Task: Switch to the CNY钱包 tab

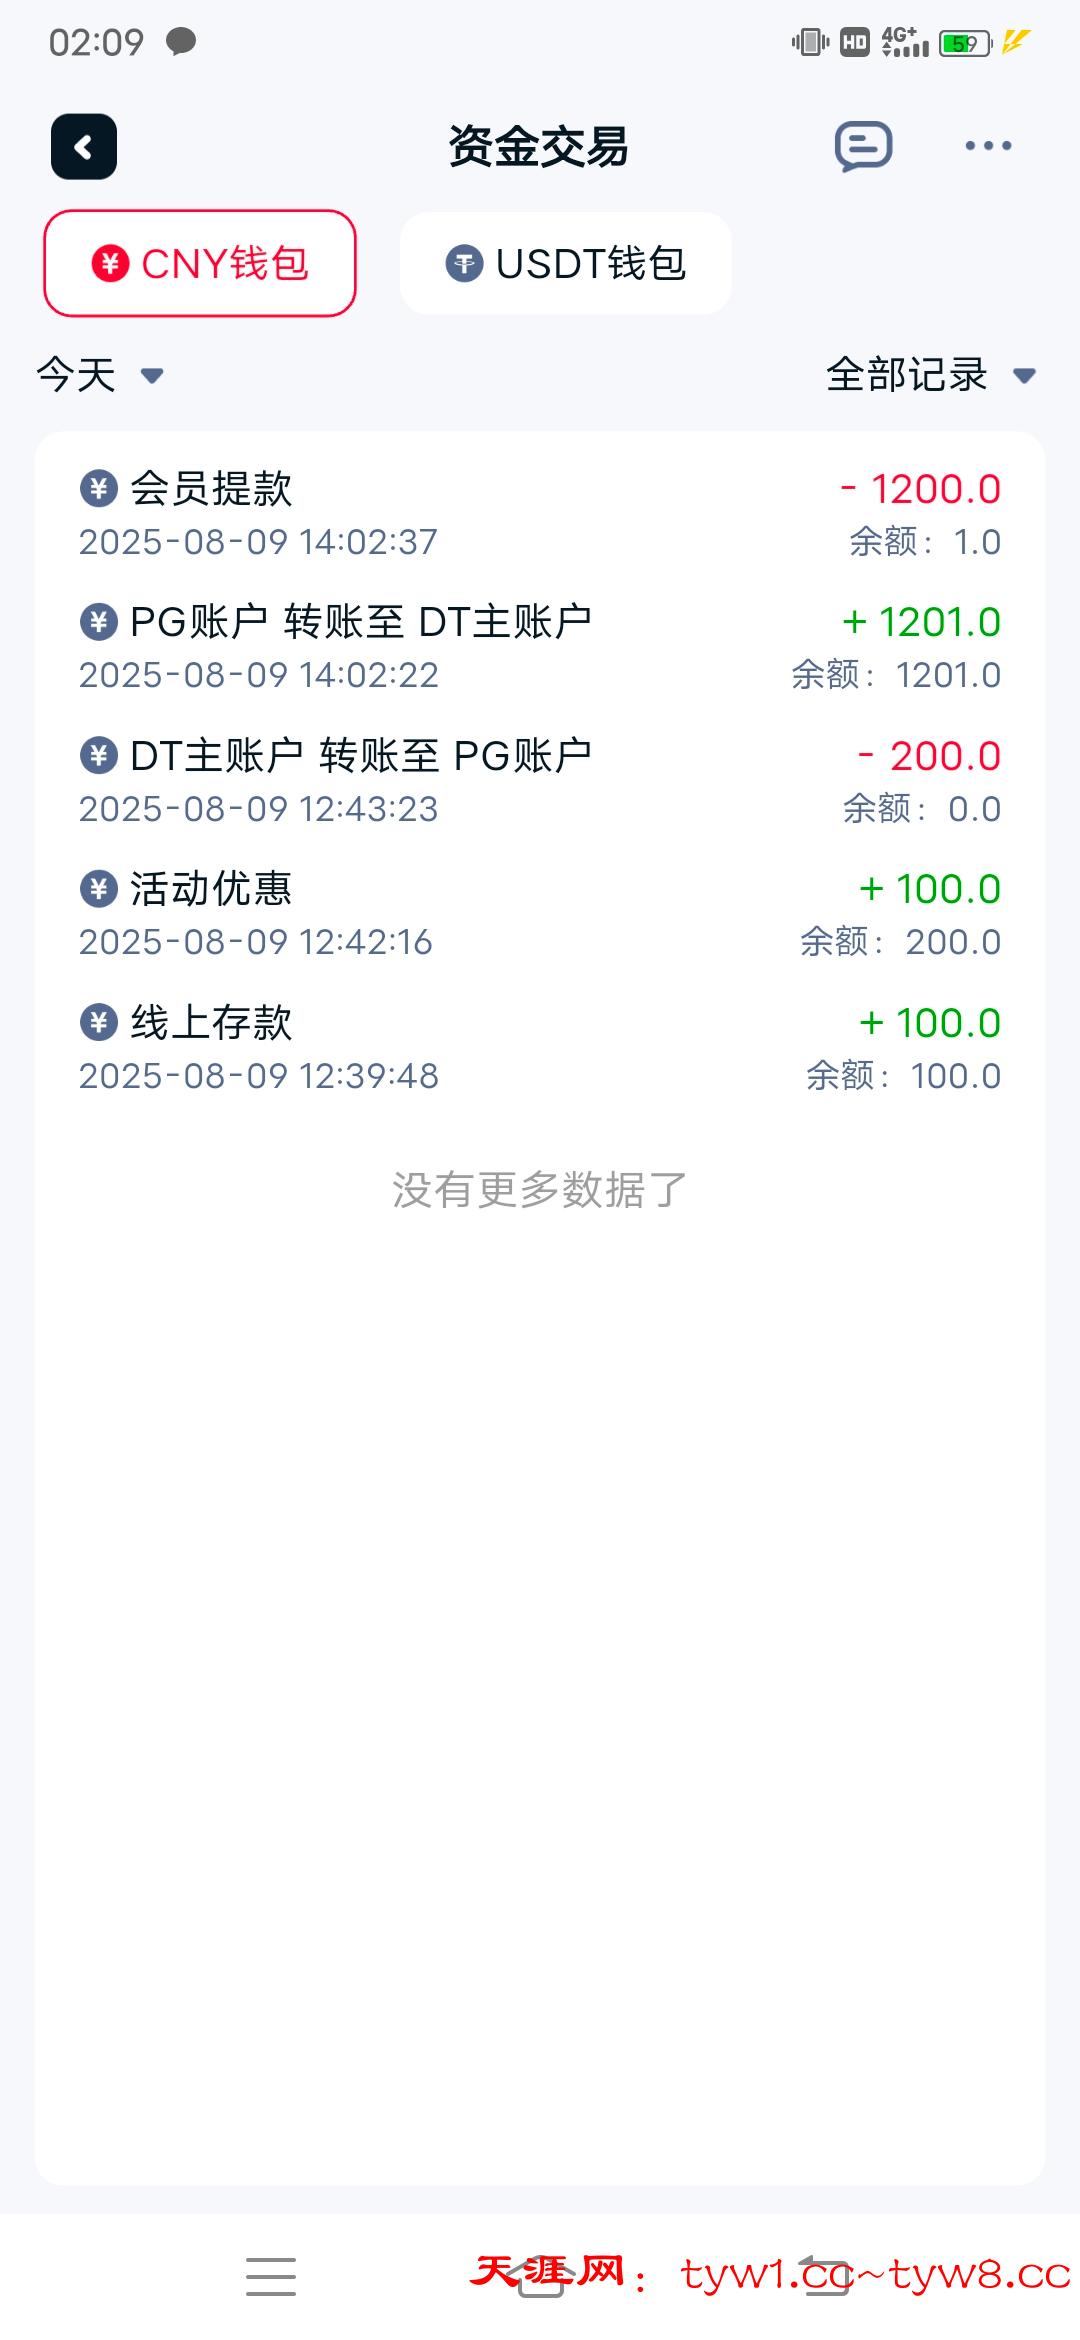Action: point(200,264)
